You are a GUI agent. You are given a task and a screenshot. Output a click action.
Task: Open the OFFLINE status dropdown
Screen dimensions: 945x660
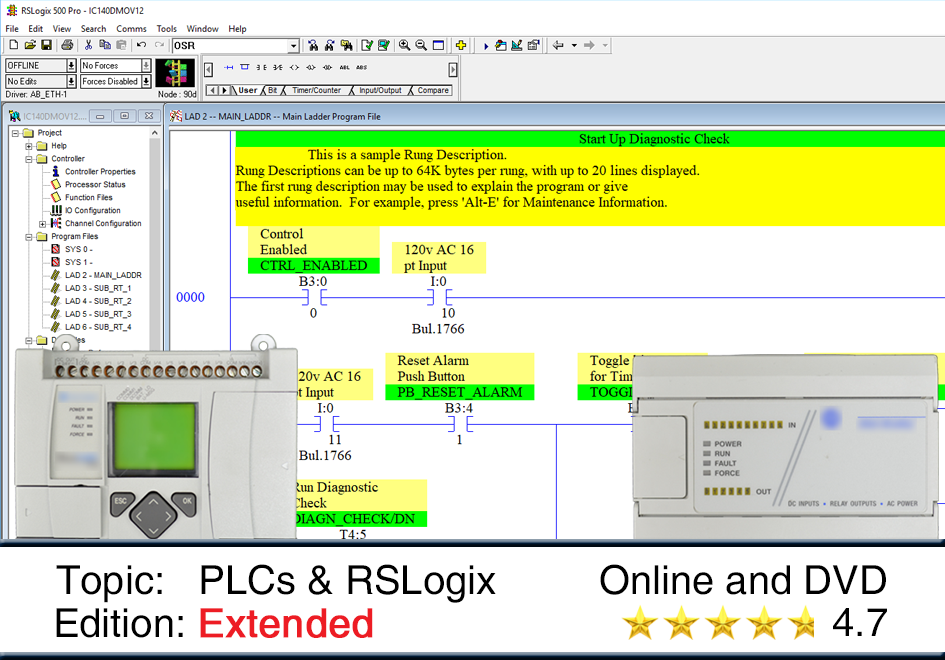(71, 66)
